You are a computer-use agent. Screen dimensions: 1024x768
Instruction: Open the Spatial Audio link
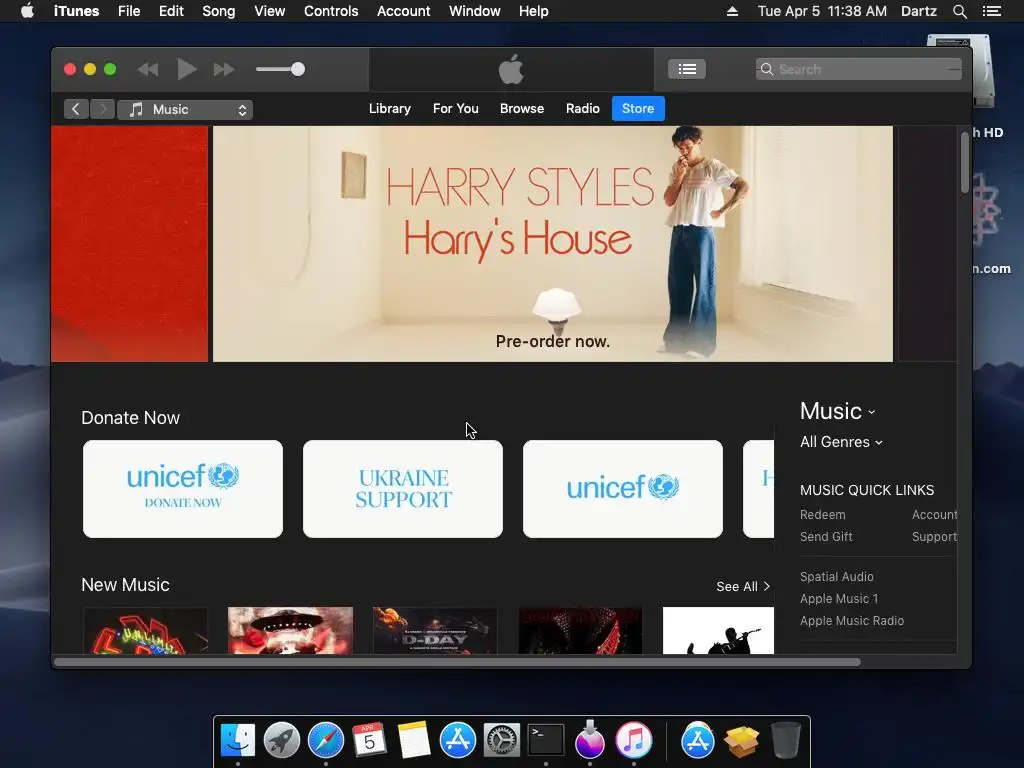point(837,577)
